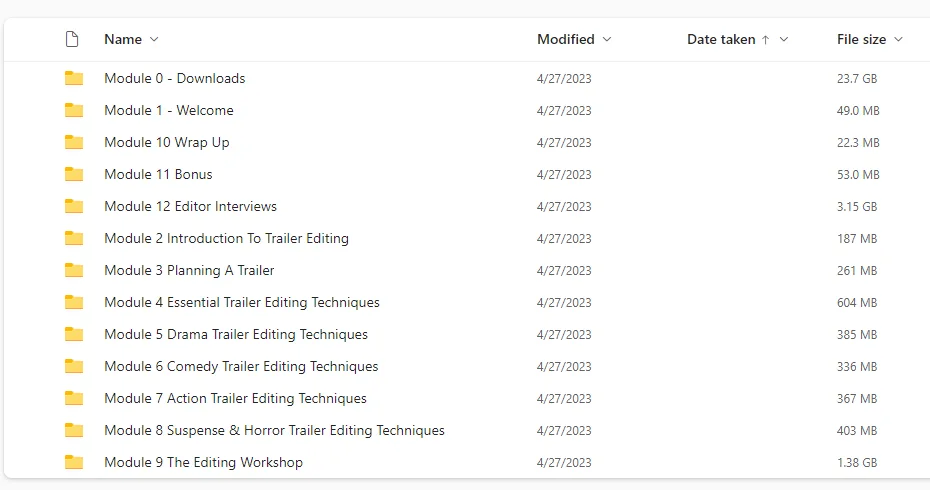Open Module 5 Drama Trailer Editing Techniques

235,334
